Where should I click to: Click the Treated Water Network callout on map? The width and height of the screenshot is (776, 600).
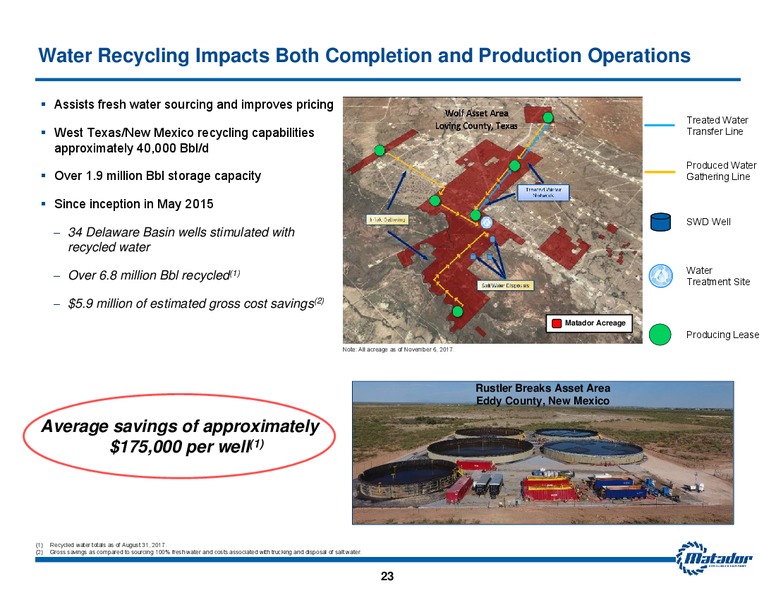click(x=543, y=192)
